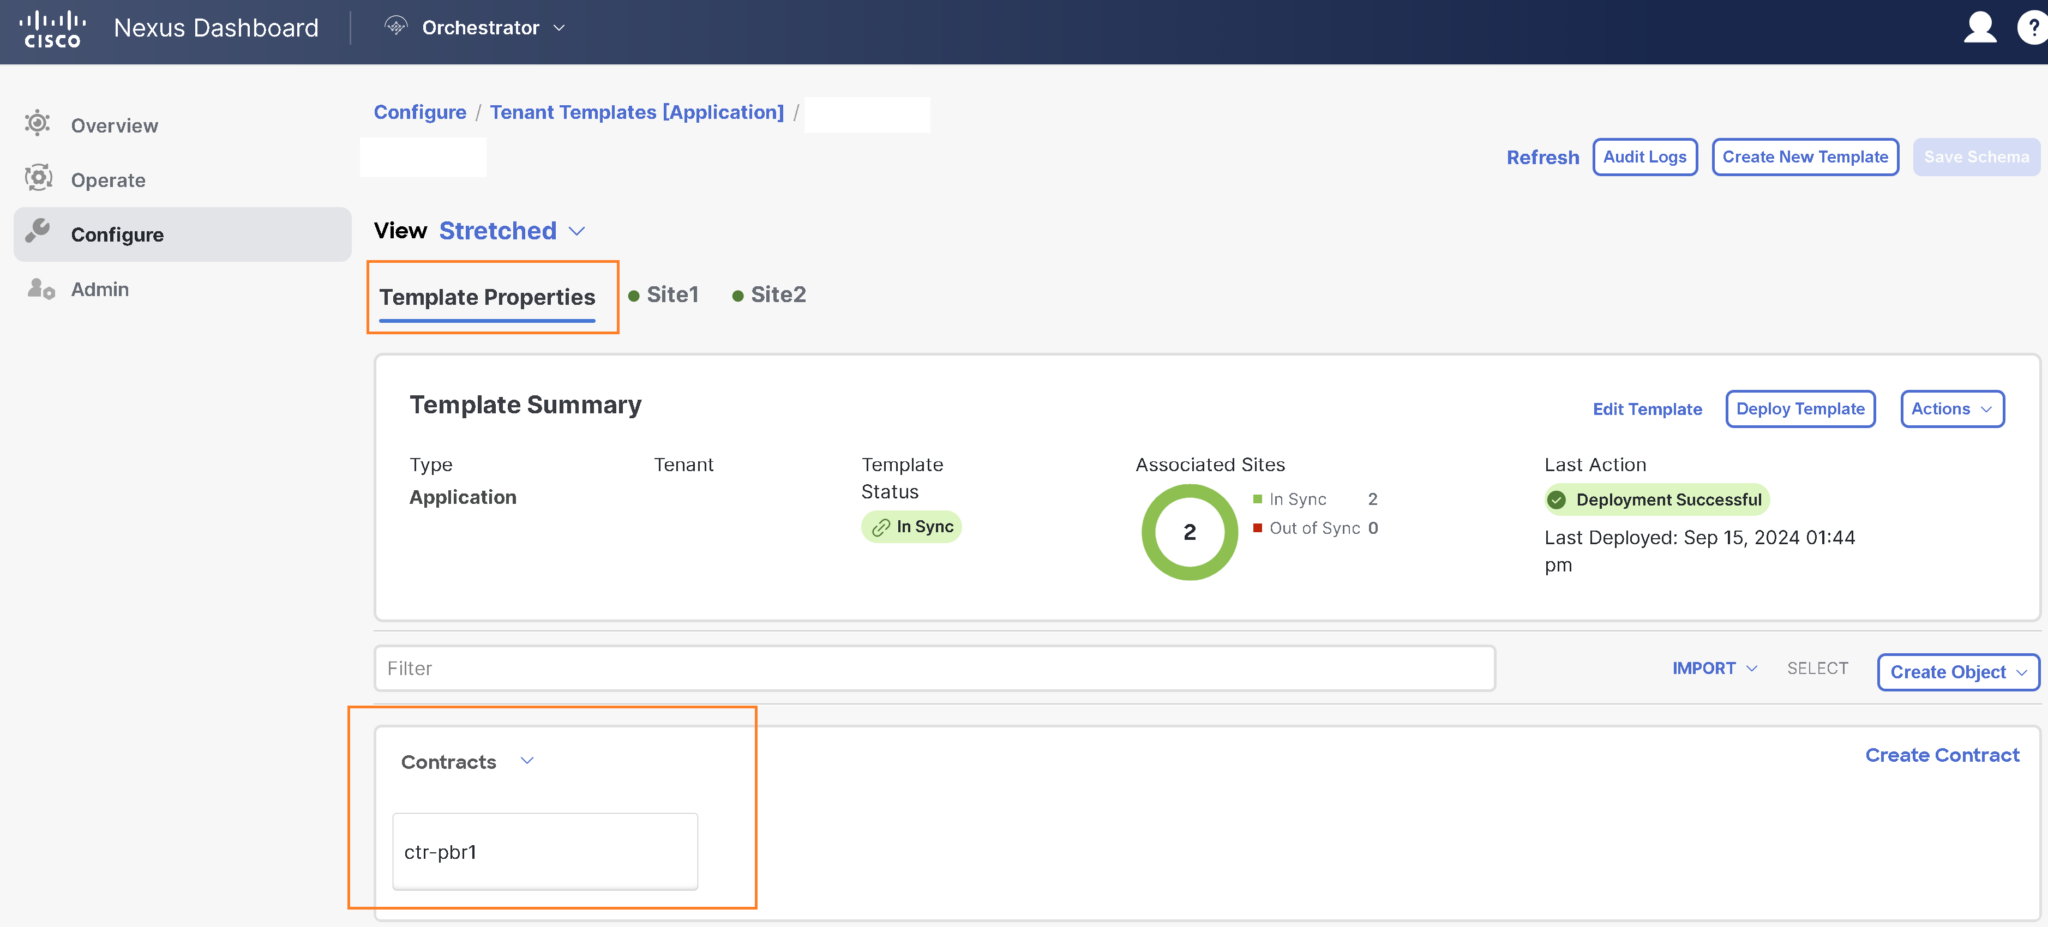Click the Deployment Successful checkmark badge
The width and height of the screenshot is (2048, 927).
pos(1556,499)
